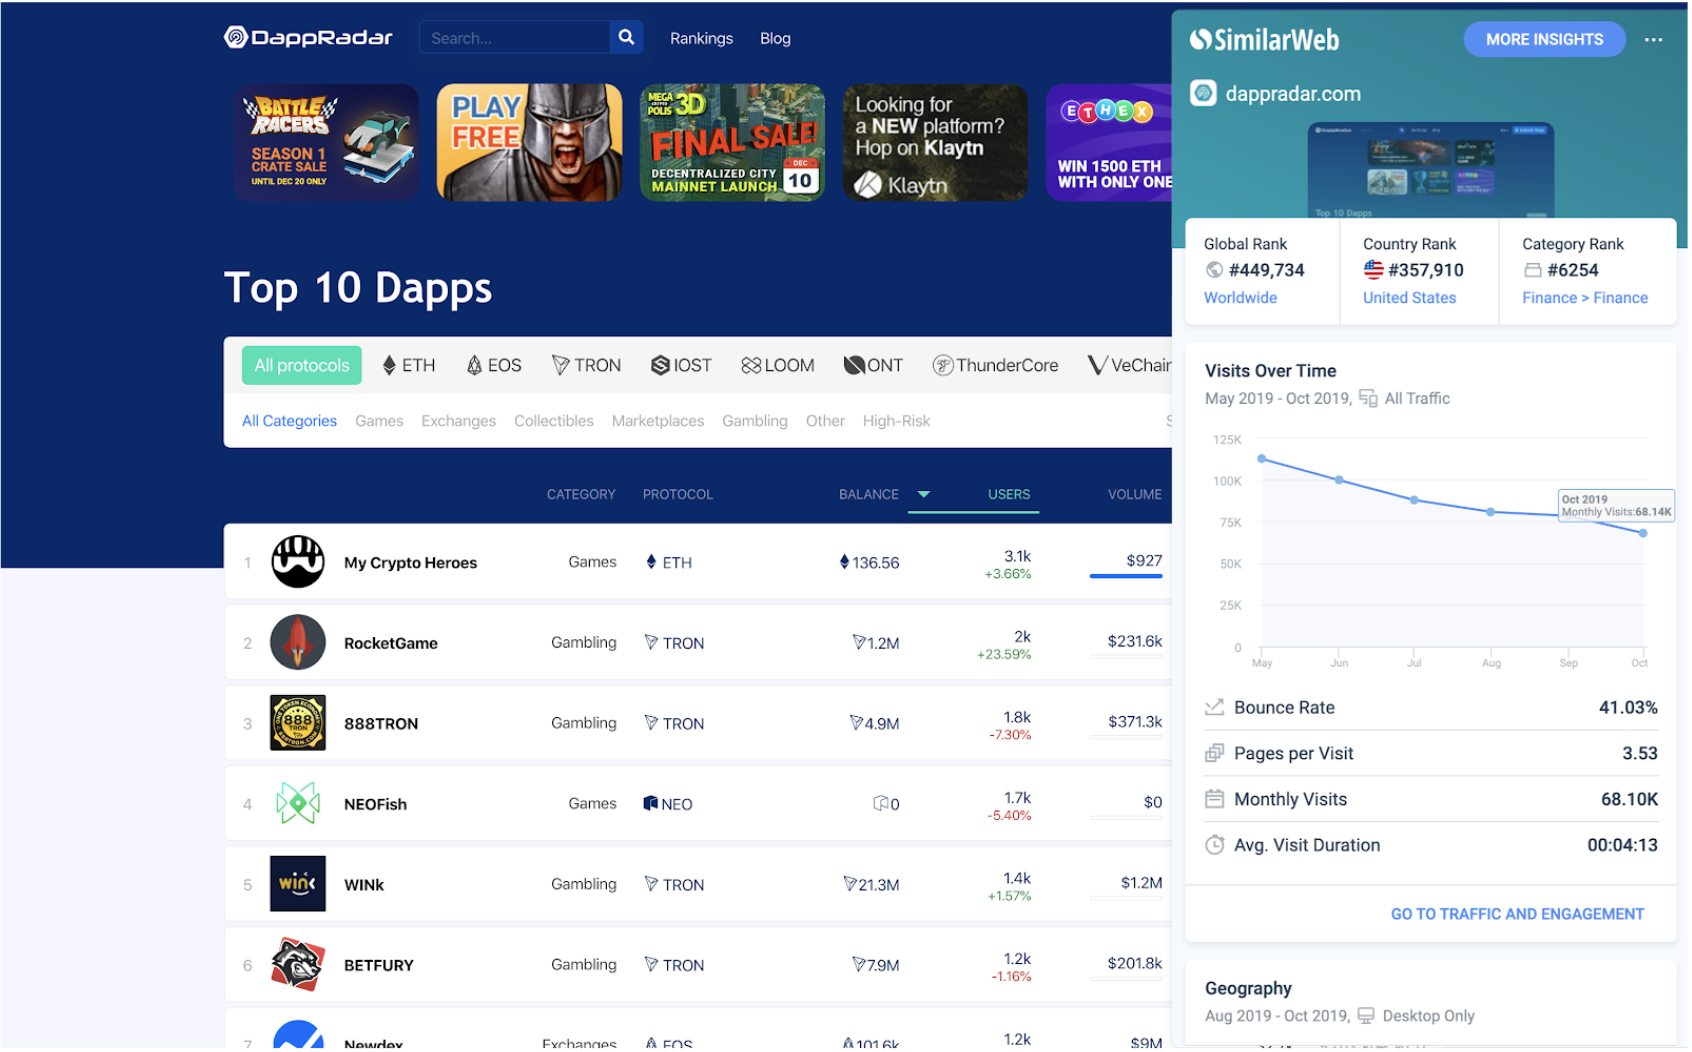Click the Oct data point on chart
This screenshot has width=1692, height=1052.
point(1643,533)
